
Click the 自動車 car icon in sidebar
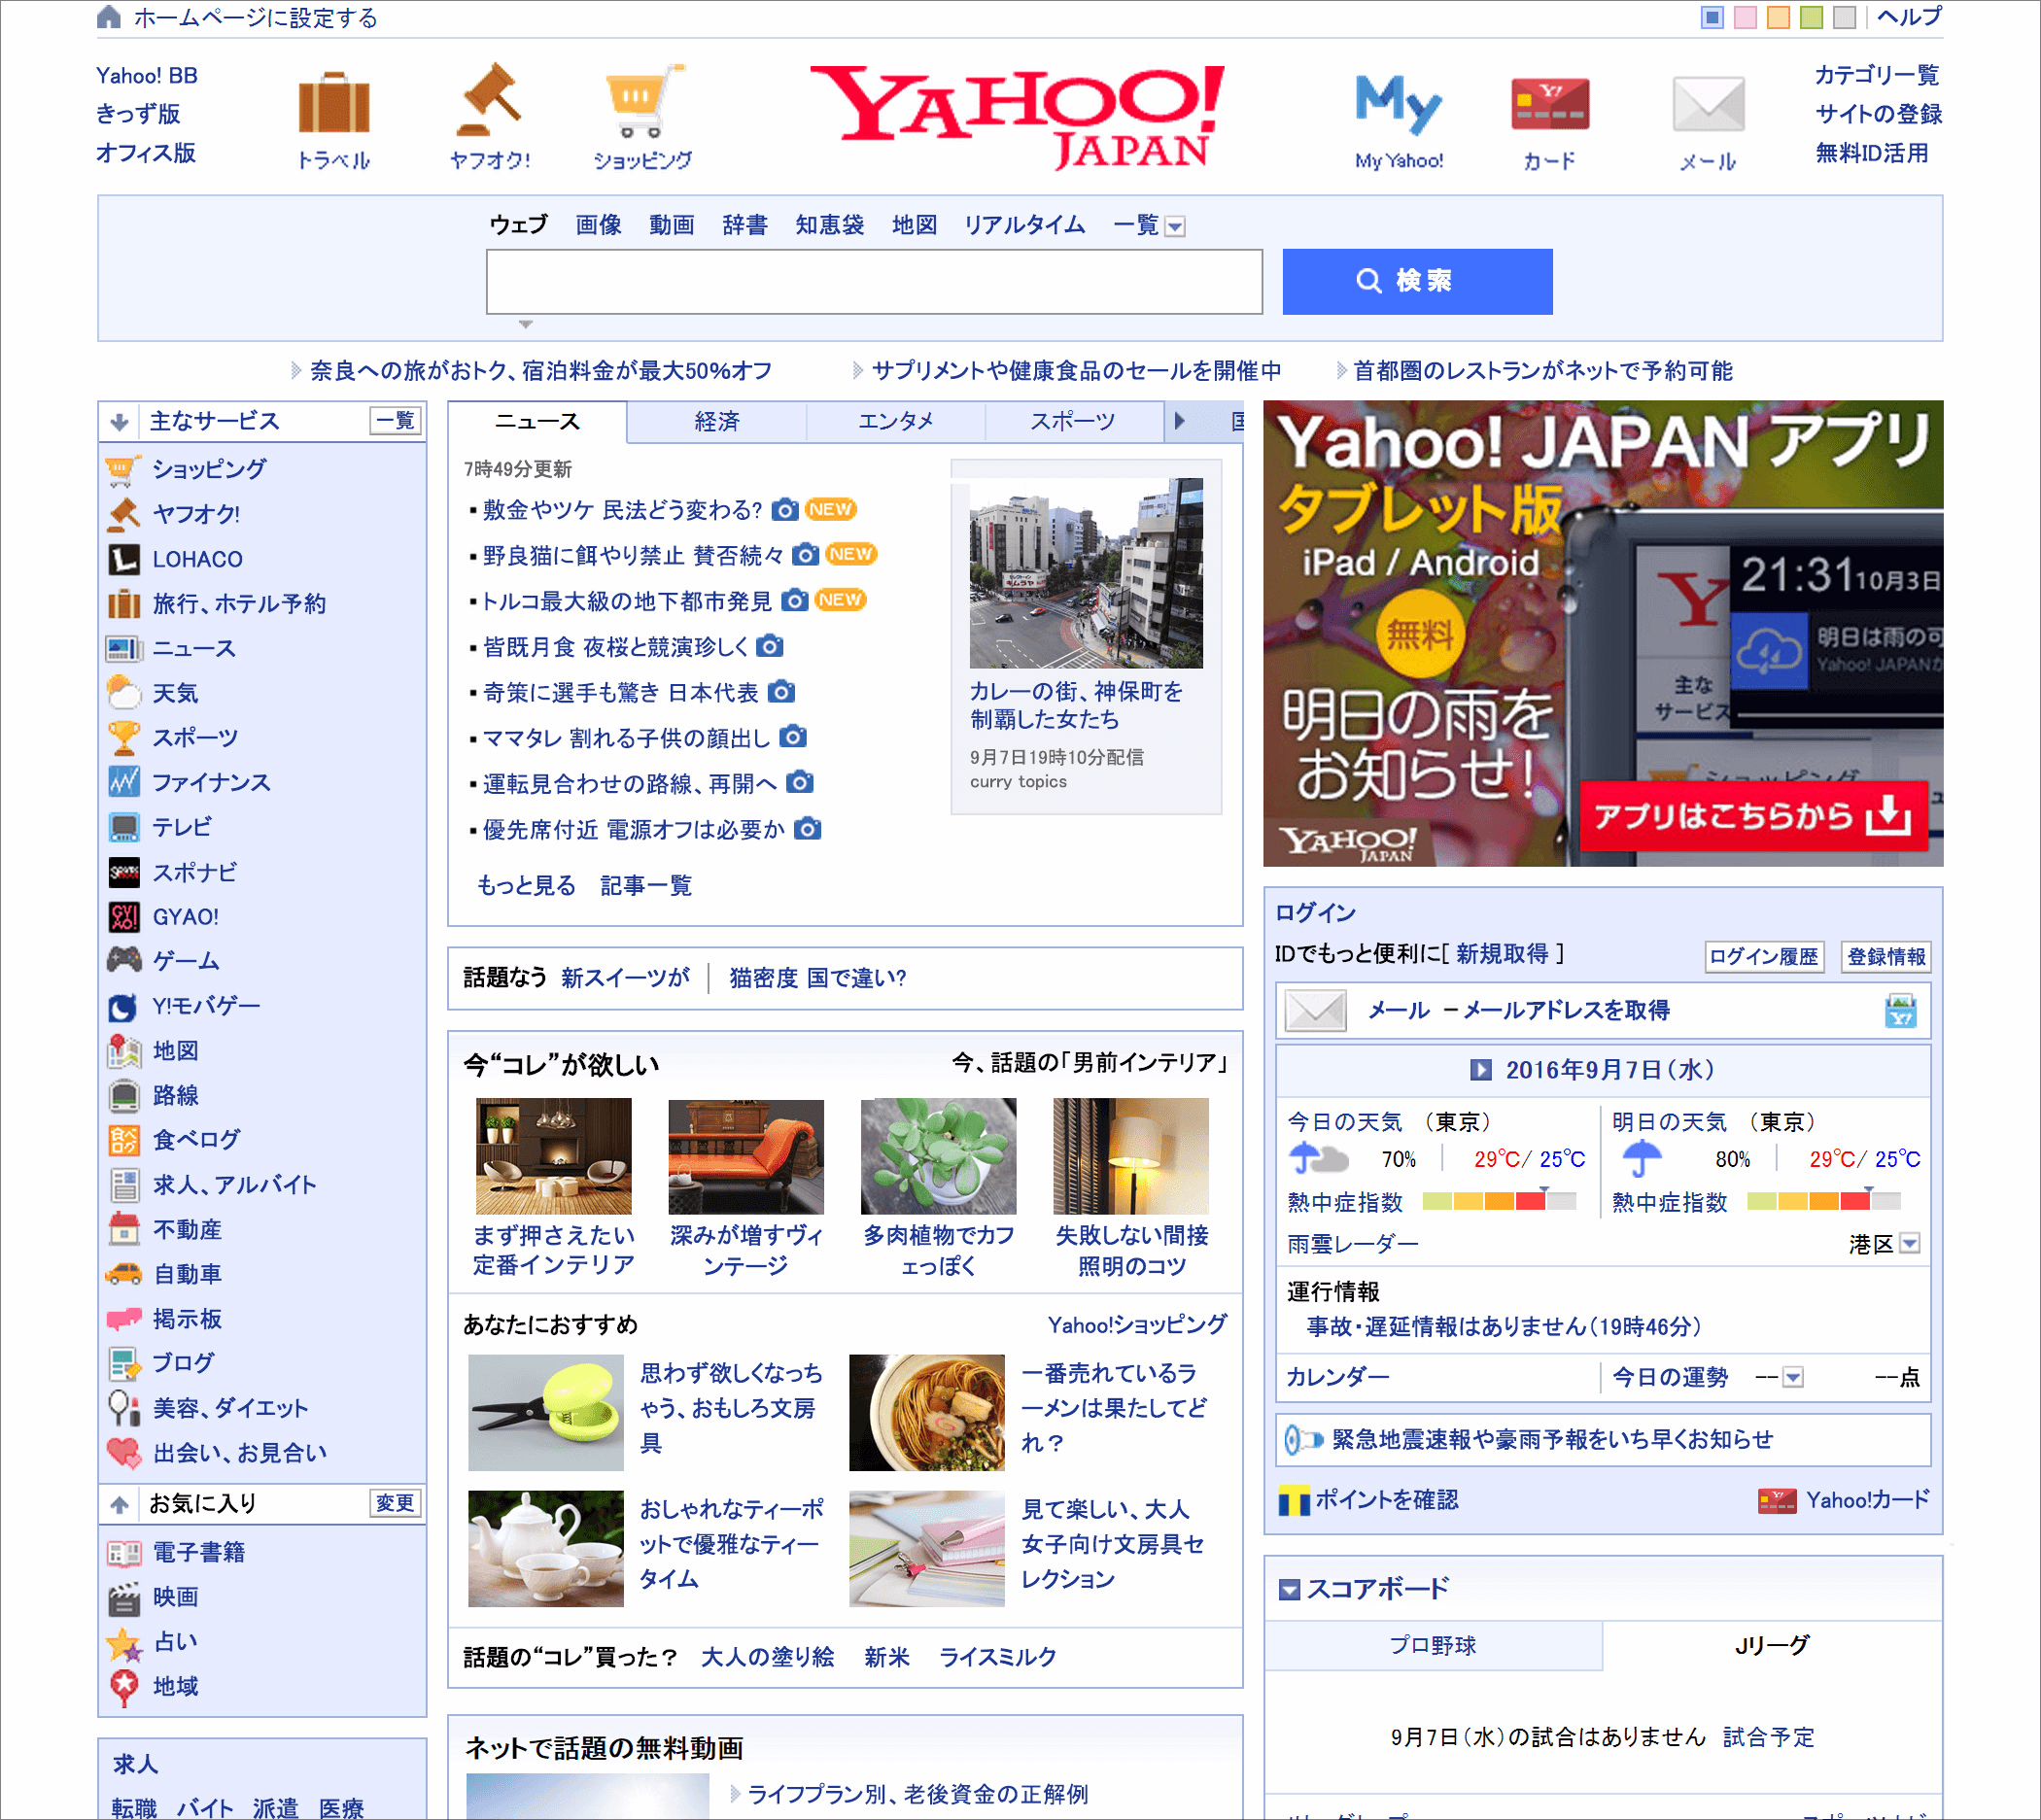123,1274
